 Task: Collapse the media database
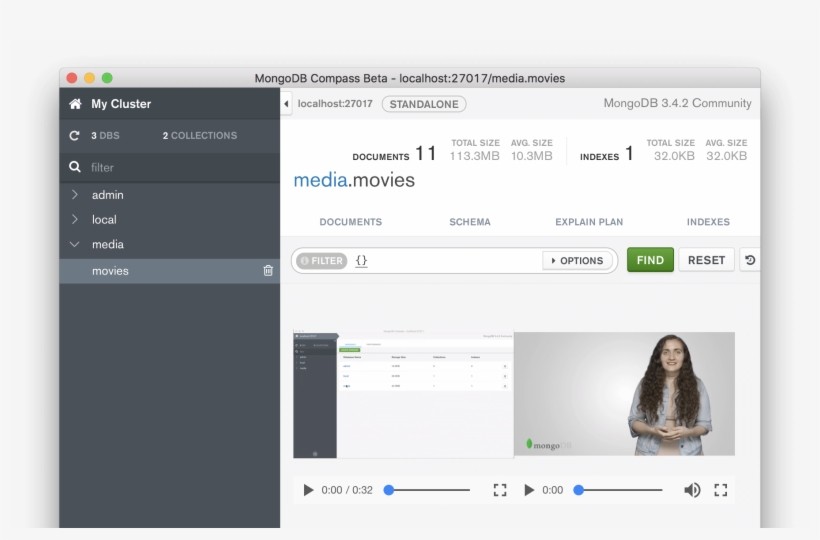[x=75, y=244]
